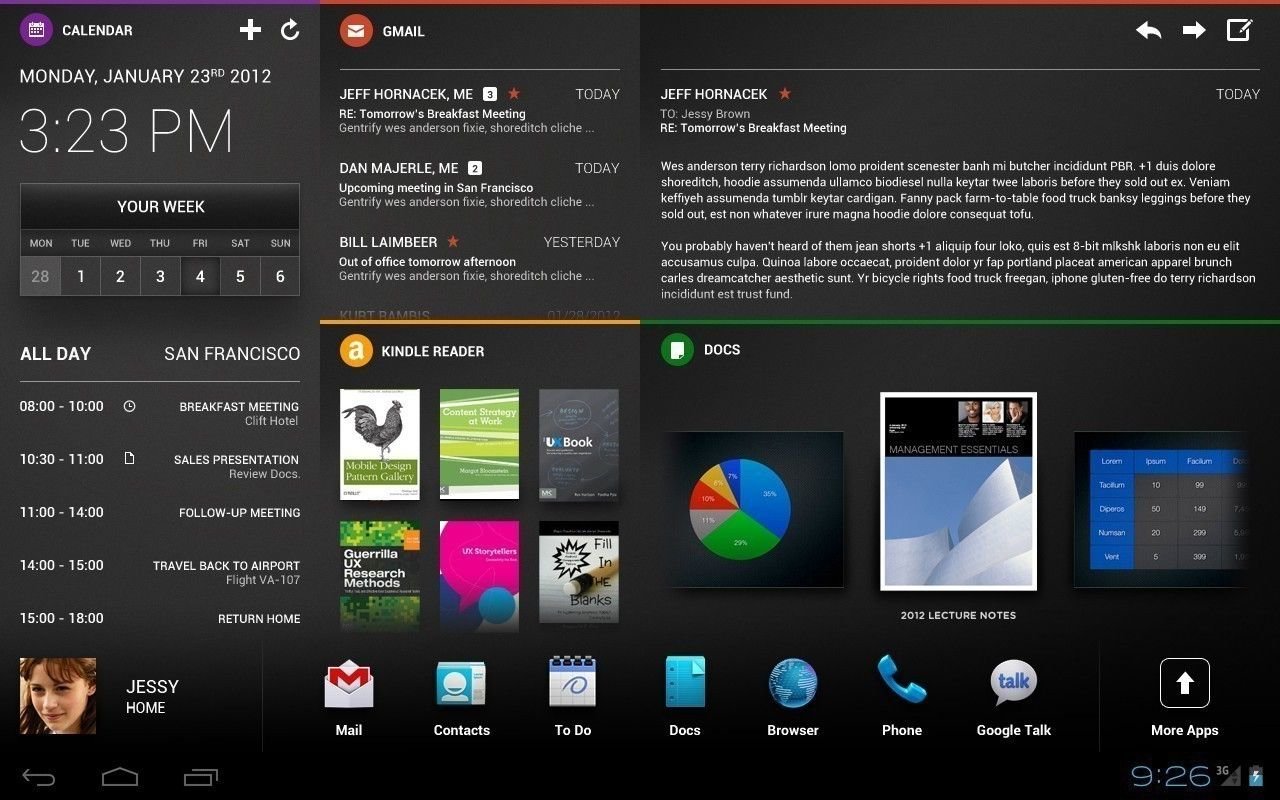This screenshot has height=800, width=1280.
Task: Open Mobile Design Pattern Gallery book
Action: point(379,444)
